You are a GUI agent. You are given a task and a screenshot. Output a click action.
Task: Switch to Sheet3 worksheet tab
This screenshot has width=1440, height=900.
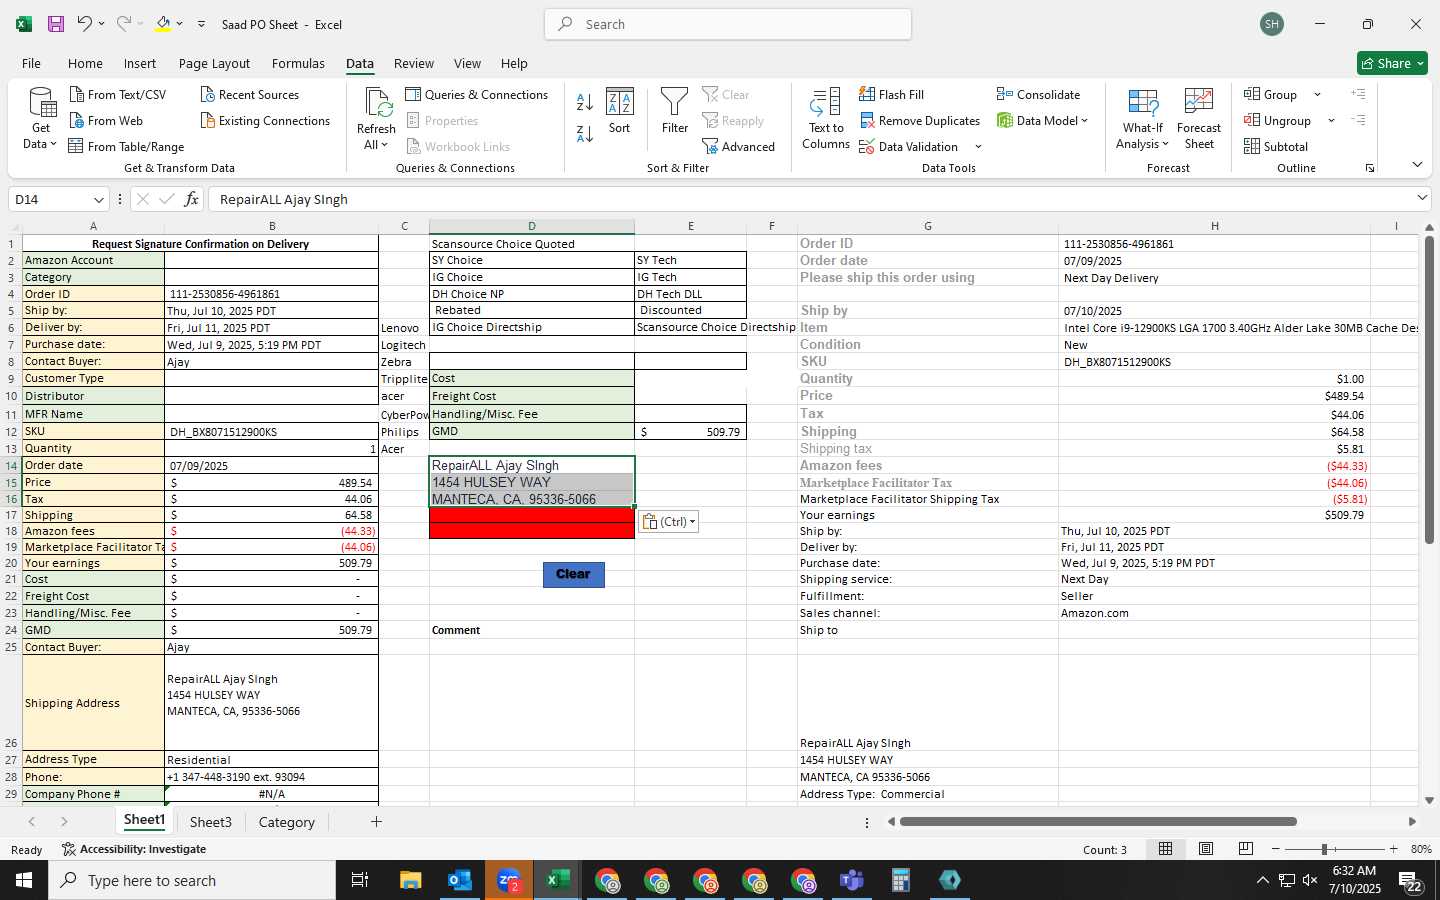click(x=211, y=822)
